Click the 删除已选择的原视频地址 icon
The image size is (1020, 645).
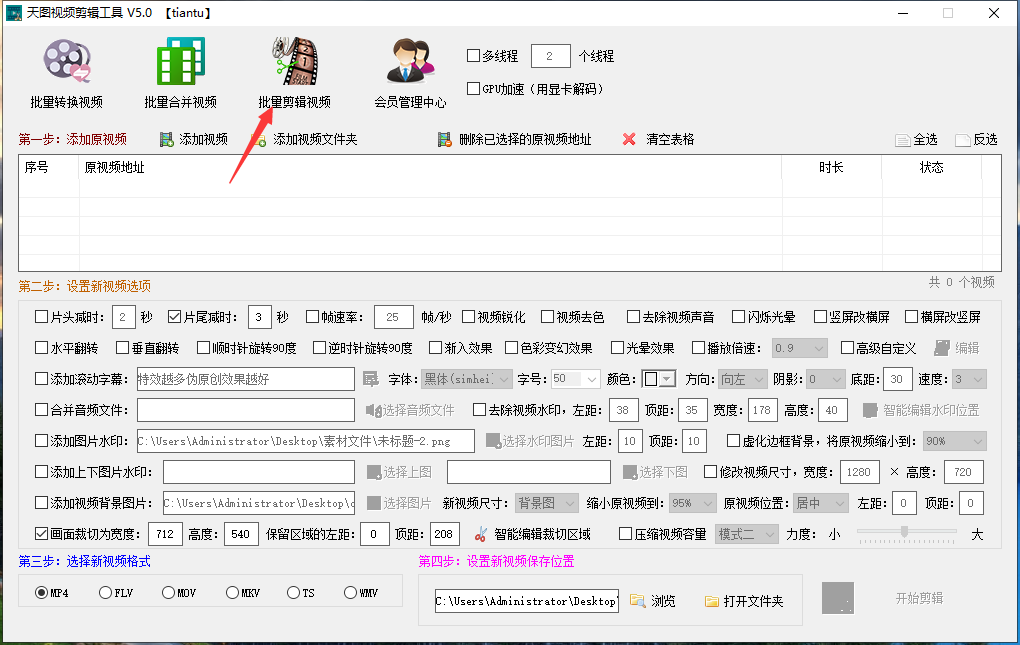coord(444,139)
